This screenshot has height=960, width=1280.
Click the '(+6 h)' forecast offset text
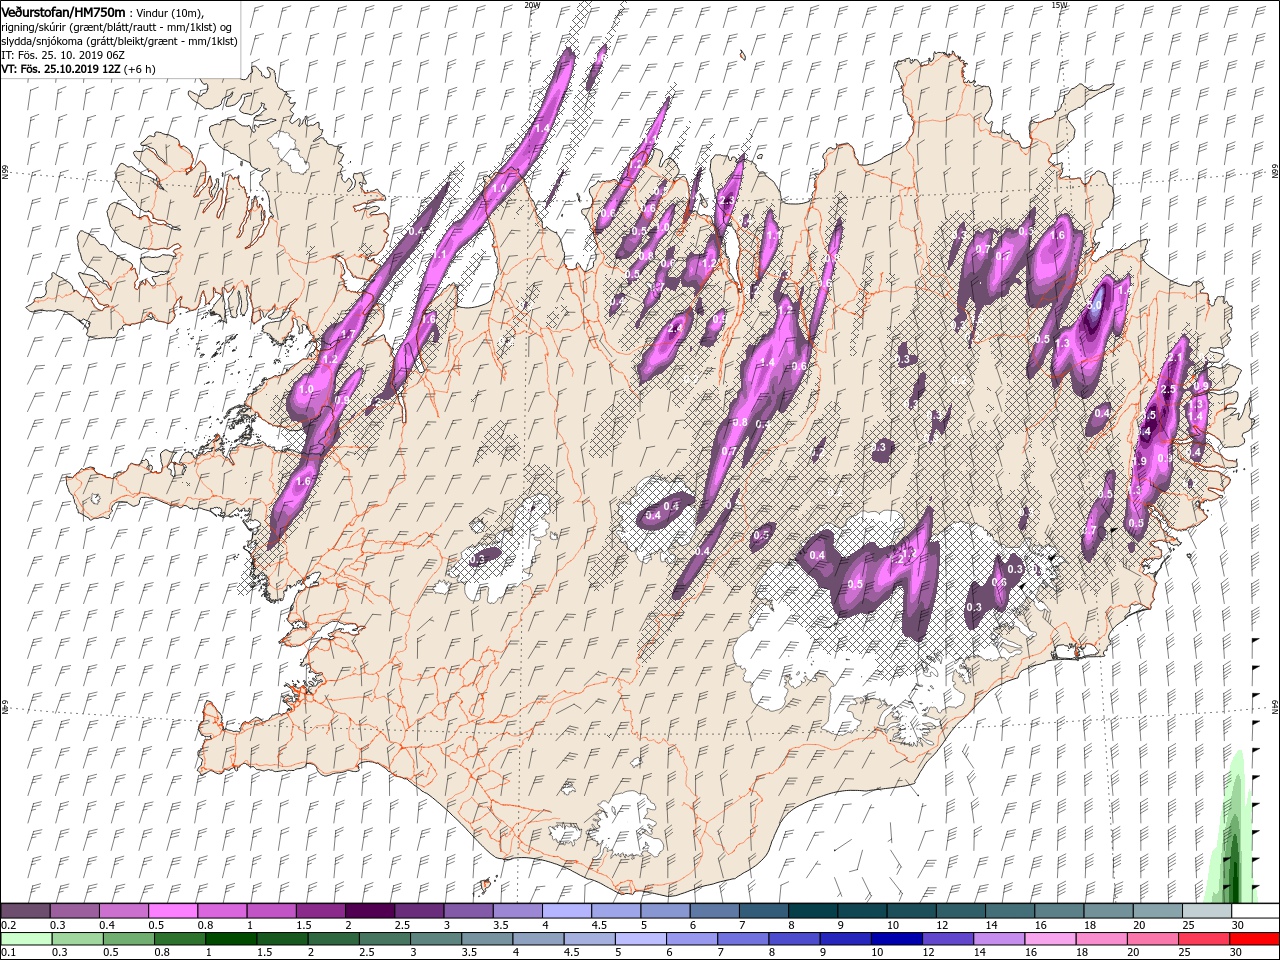pos(138,69)
